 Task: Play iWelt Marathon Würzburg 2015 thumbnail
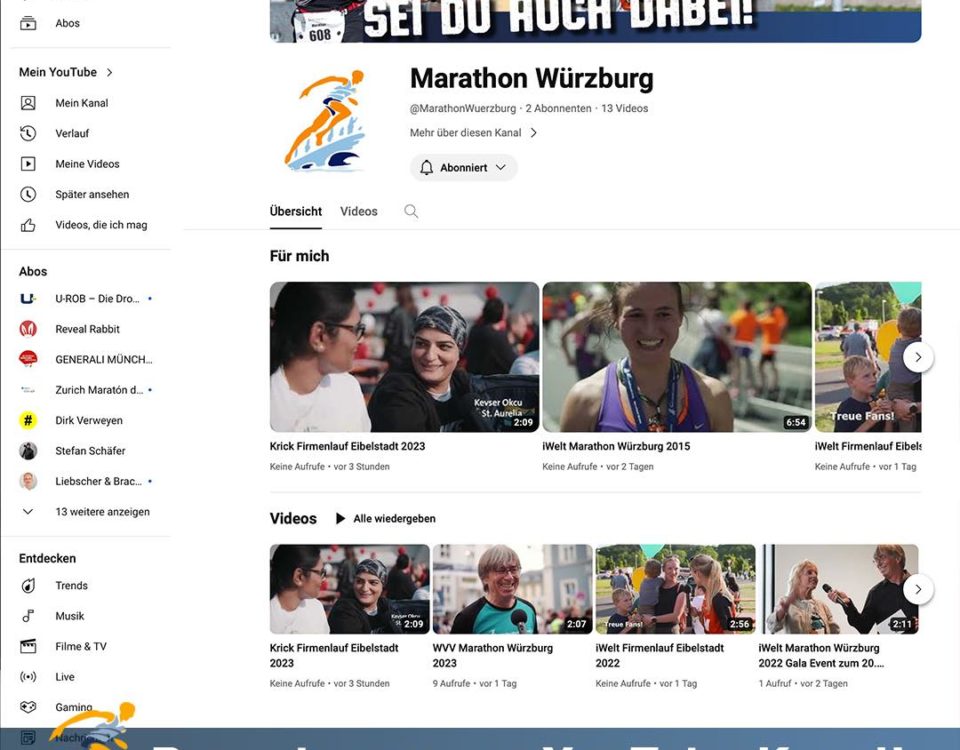pos(677,357)
